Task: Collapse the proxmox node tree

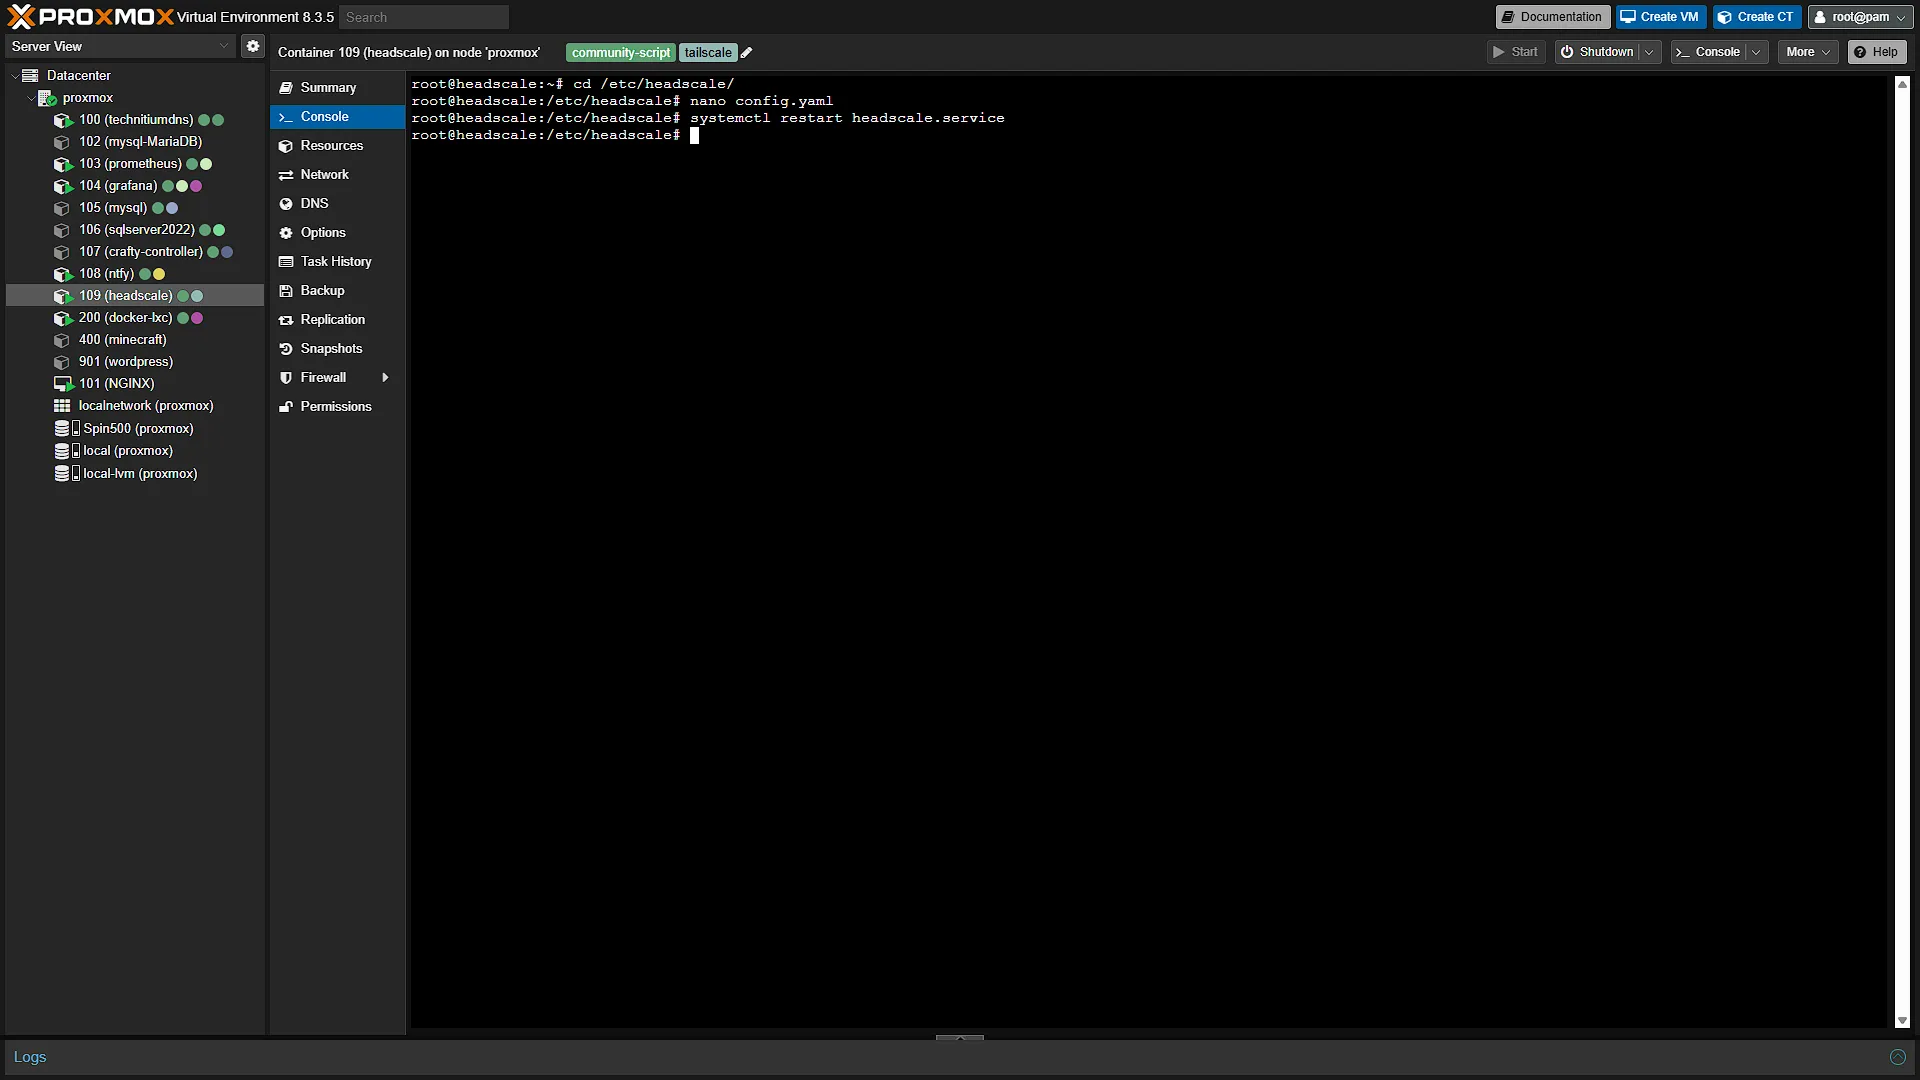Action: click(x=31, y=98)
